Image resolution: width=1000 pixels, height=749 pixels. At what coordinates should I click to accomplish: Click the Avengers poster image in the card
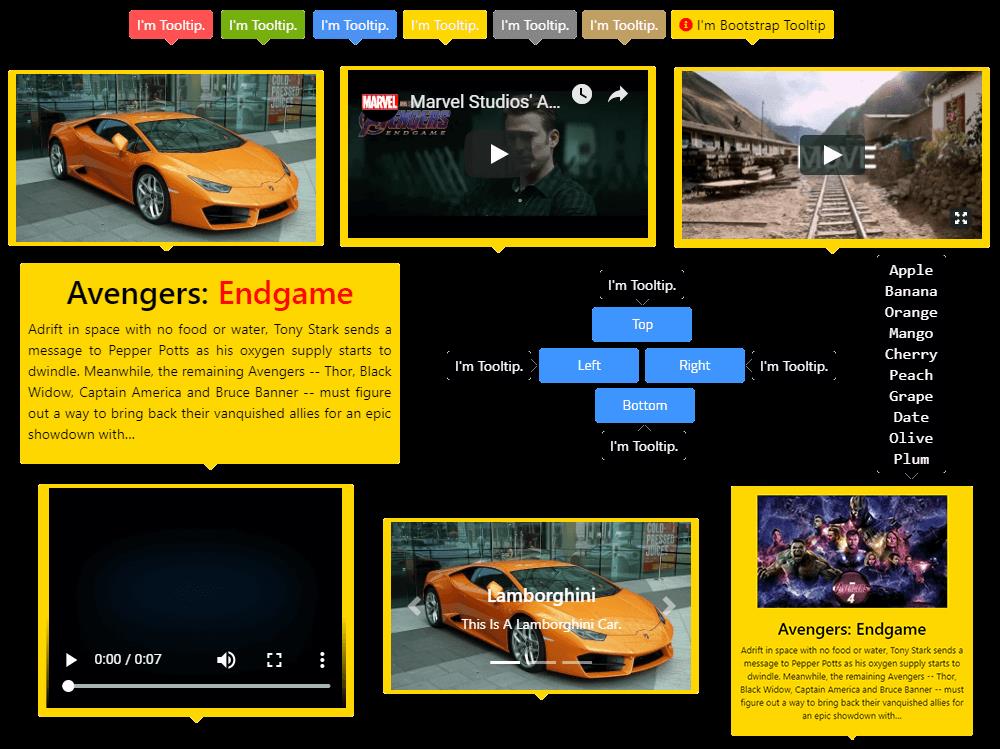(852, 552)
